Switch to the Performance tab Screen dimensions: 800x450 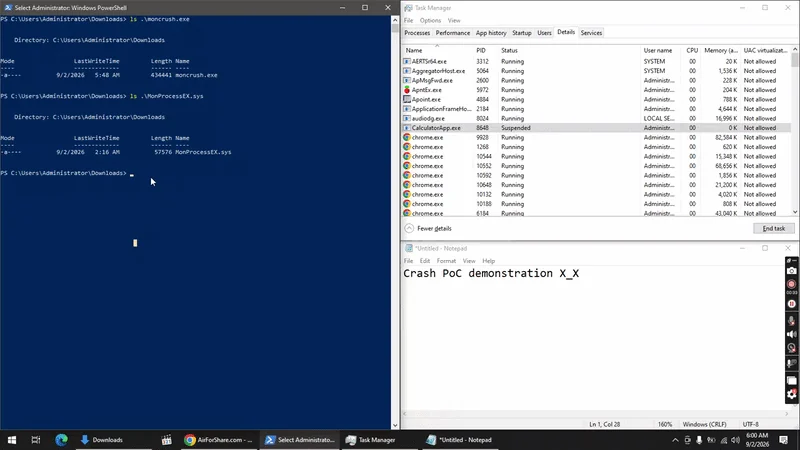coord(453,33)
